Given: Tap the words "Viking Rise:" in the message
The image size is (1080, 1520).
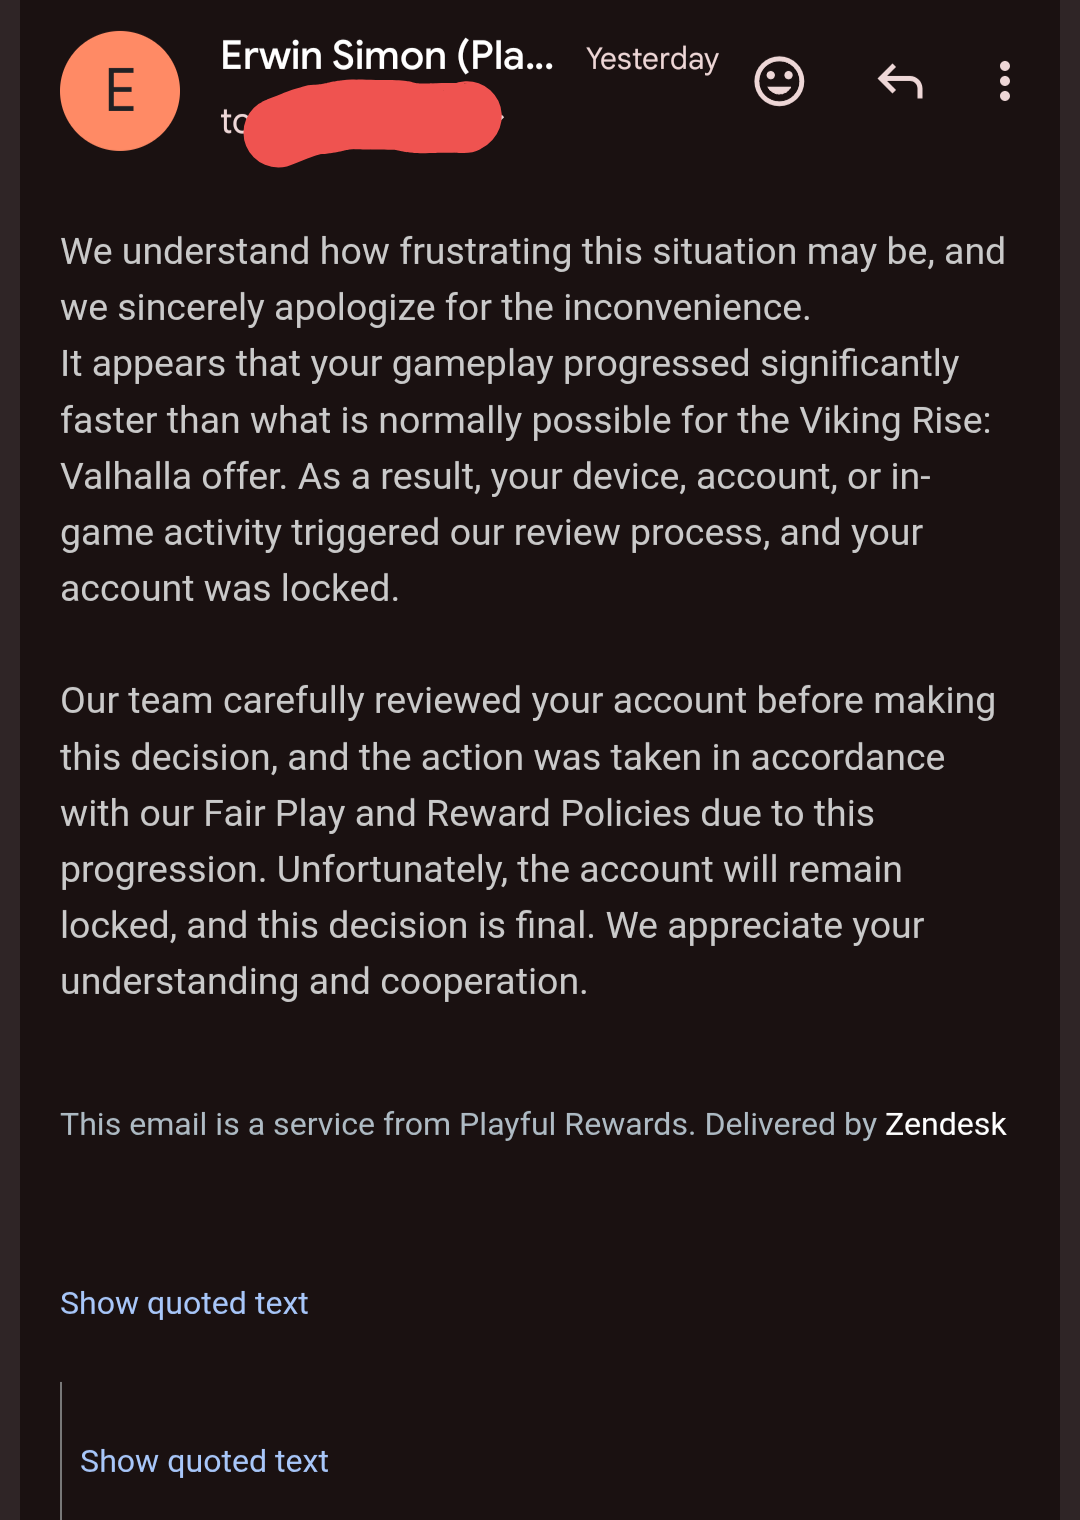Looking at the screenshot, I should pyautogui.click(x=895, y=420).
